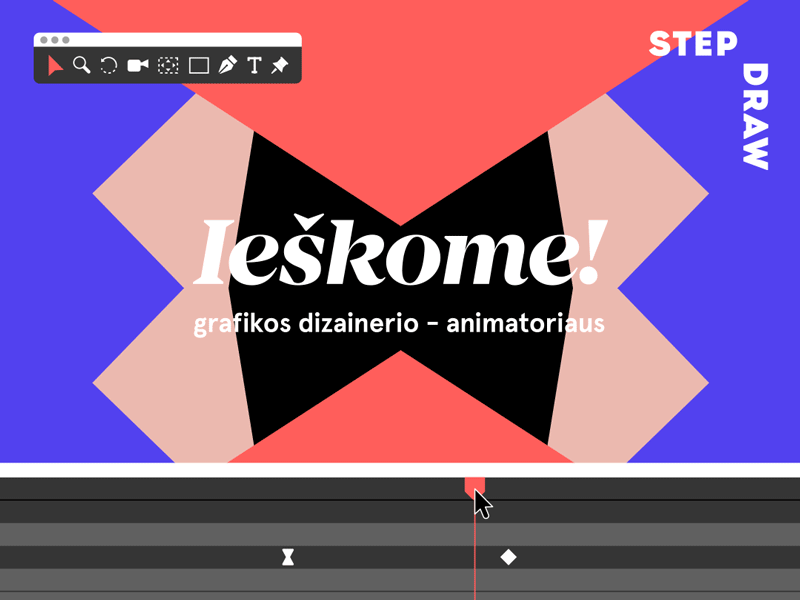
Task: Click the first window dot on the toolbar
Action: (x=45, y=40)
